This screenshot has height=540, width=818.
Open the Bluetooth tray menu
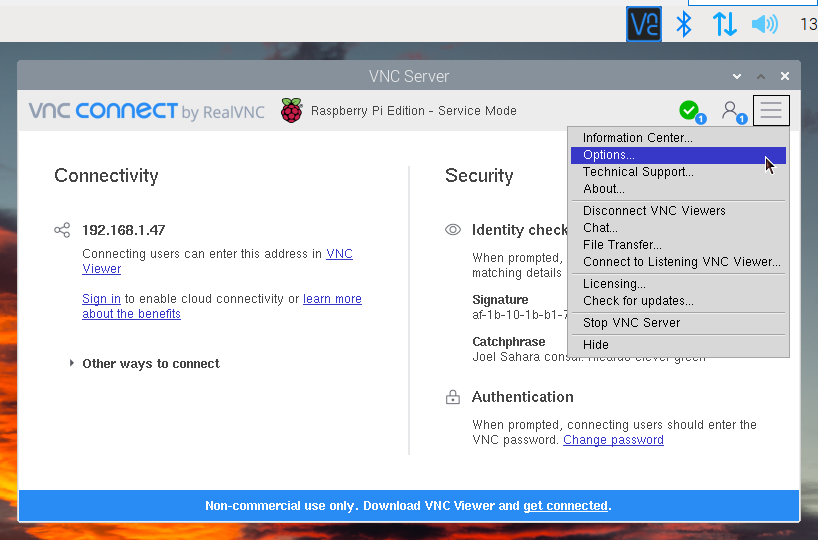[684, 24]
